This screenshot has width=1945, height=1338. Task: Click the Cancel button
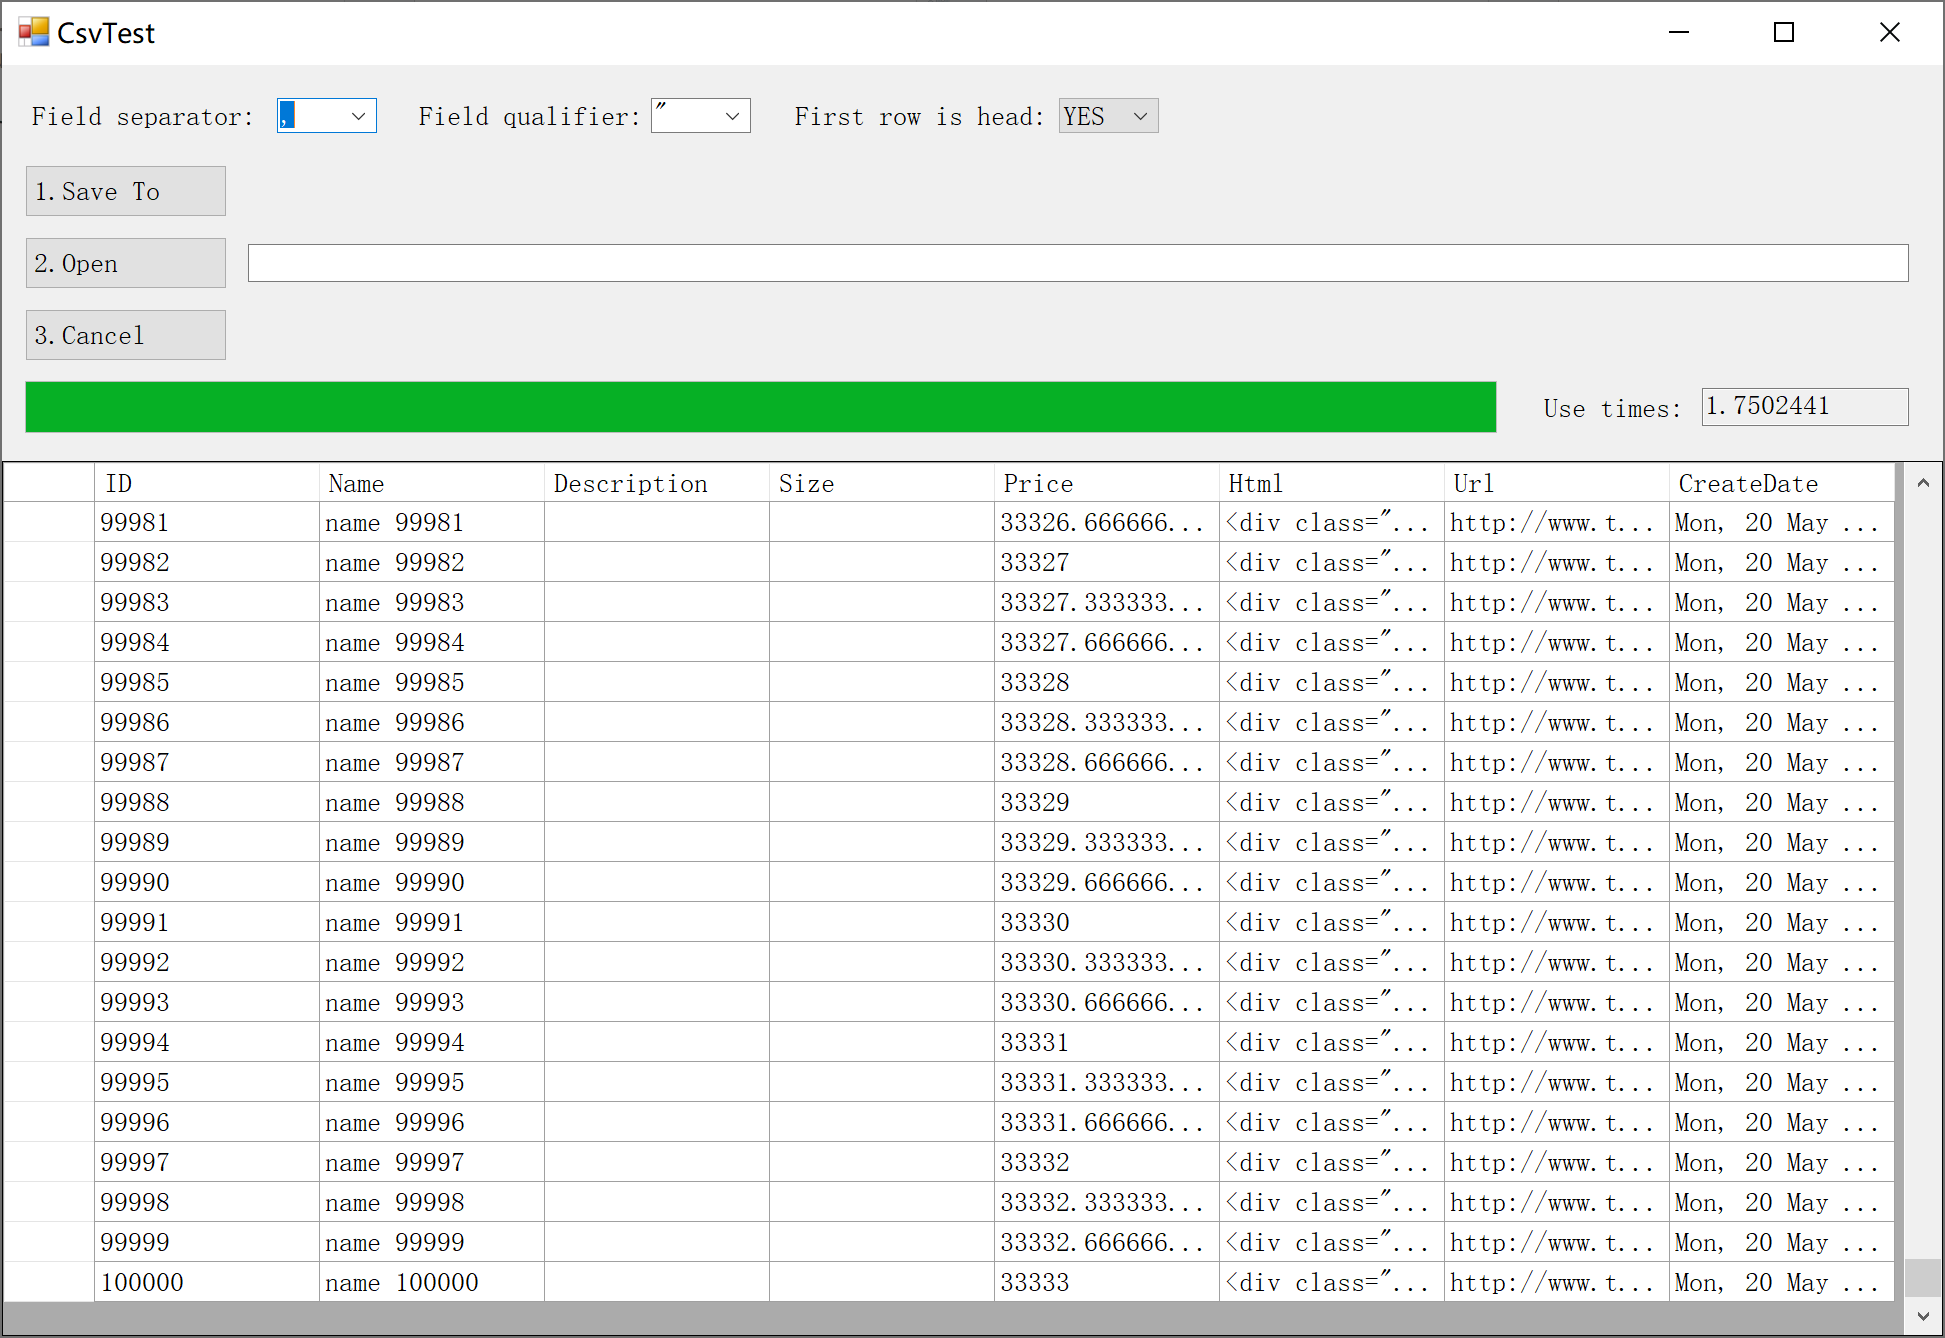(126, 335)
